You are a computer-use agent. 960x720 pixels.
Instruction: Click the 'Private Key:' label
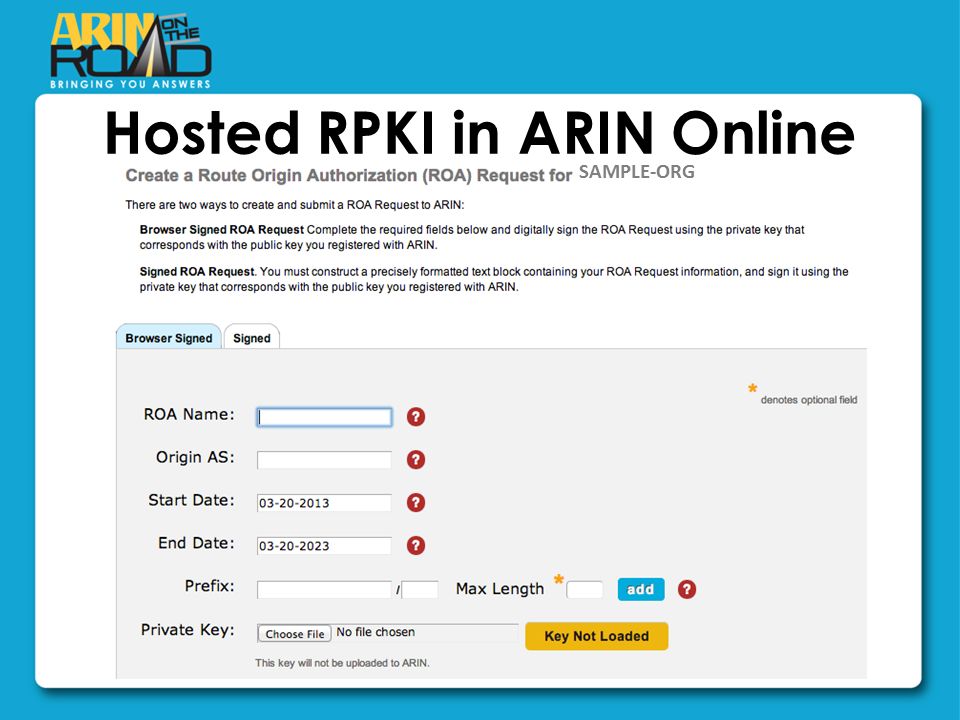188,630
